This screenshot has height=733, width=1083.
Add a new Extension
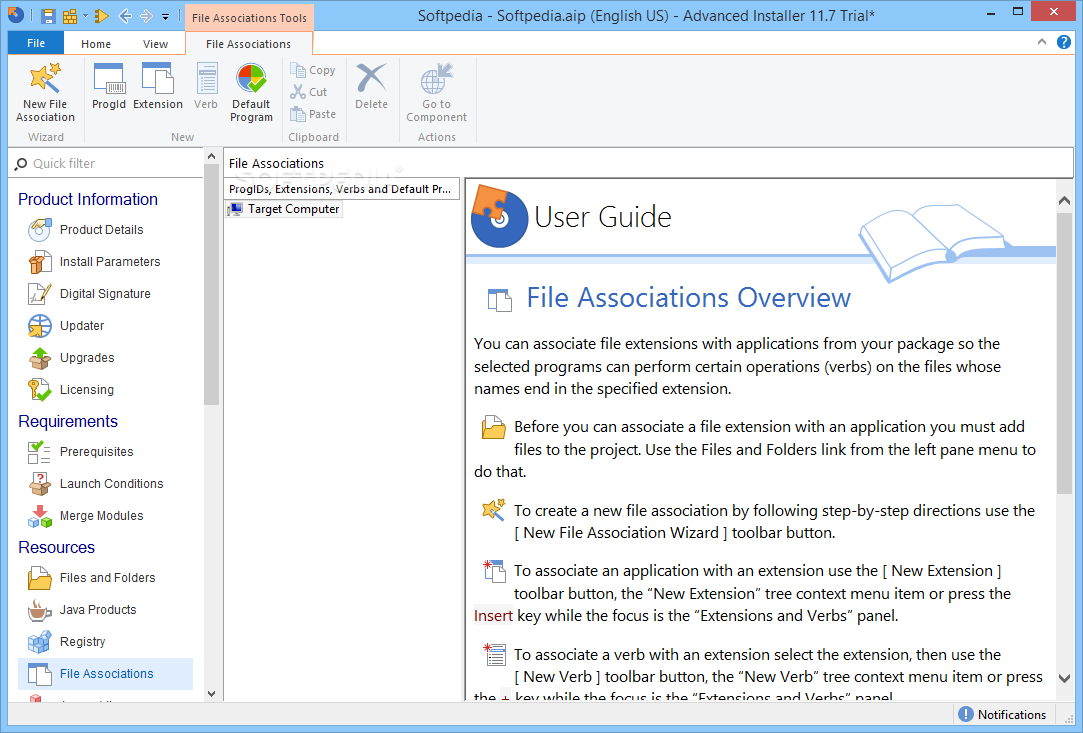pos(158,86)
